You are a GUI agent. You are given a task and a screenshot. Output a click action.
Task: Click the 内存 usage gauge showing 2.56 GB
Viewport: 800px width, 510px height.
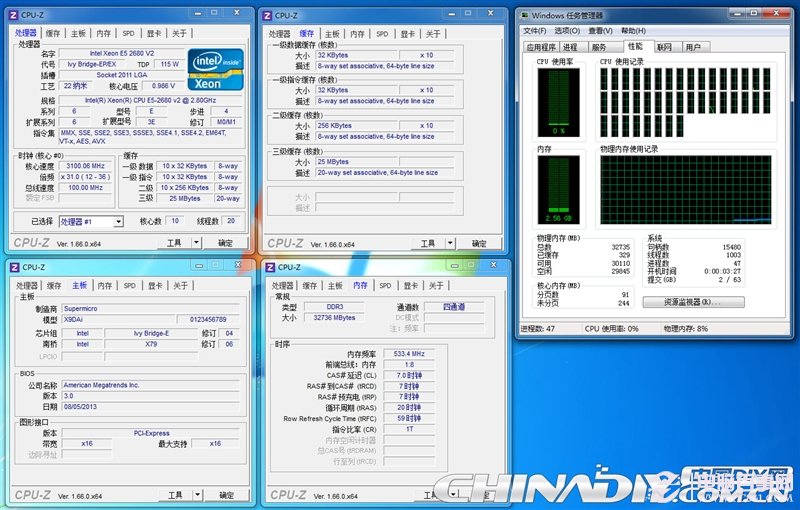(x=559, y=190)
